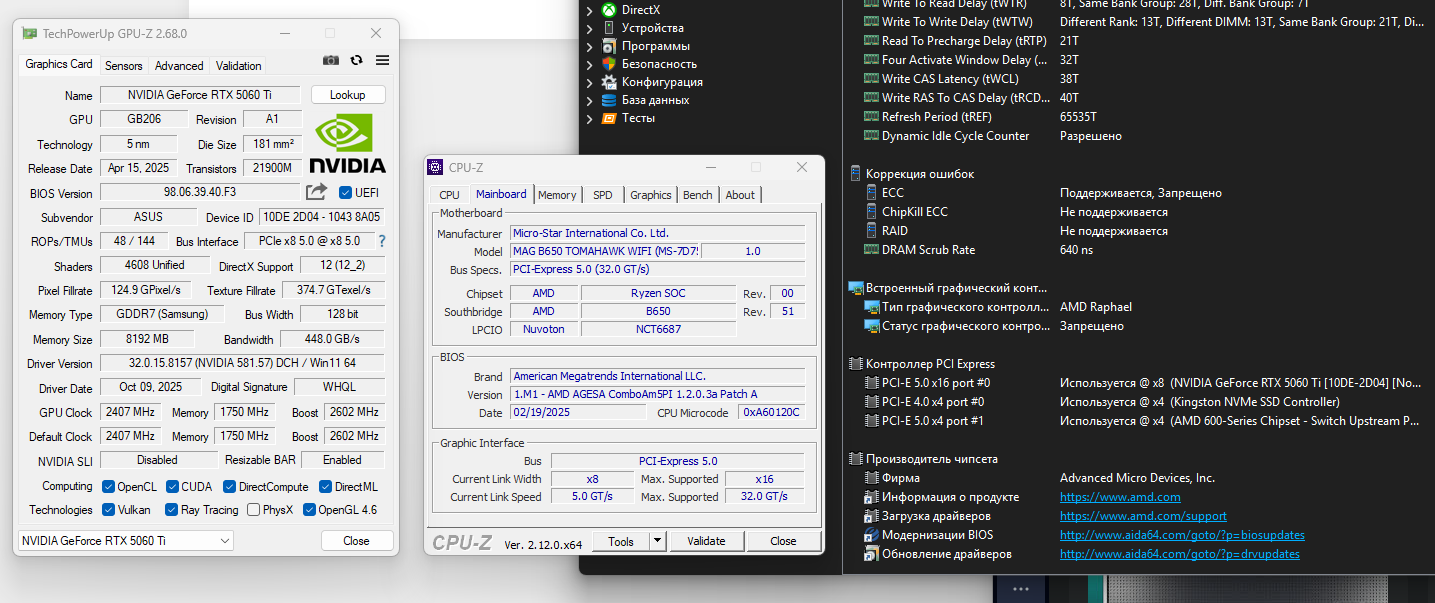Image resolution: width=1435 pixels, height=603 pixels.
Task: Click the Устройства icon in AIDA64 tree
Action: click(x=609, y=28)
